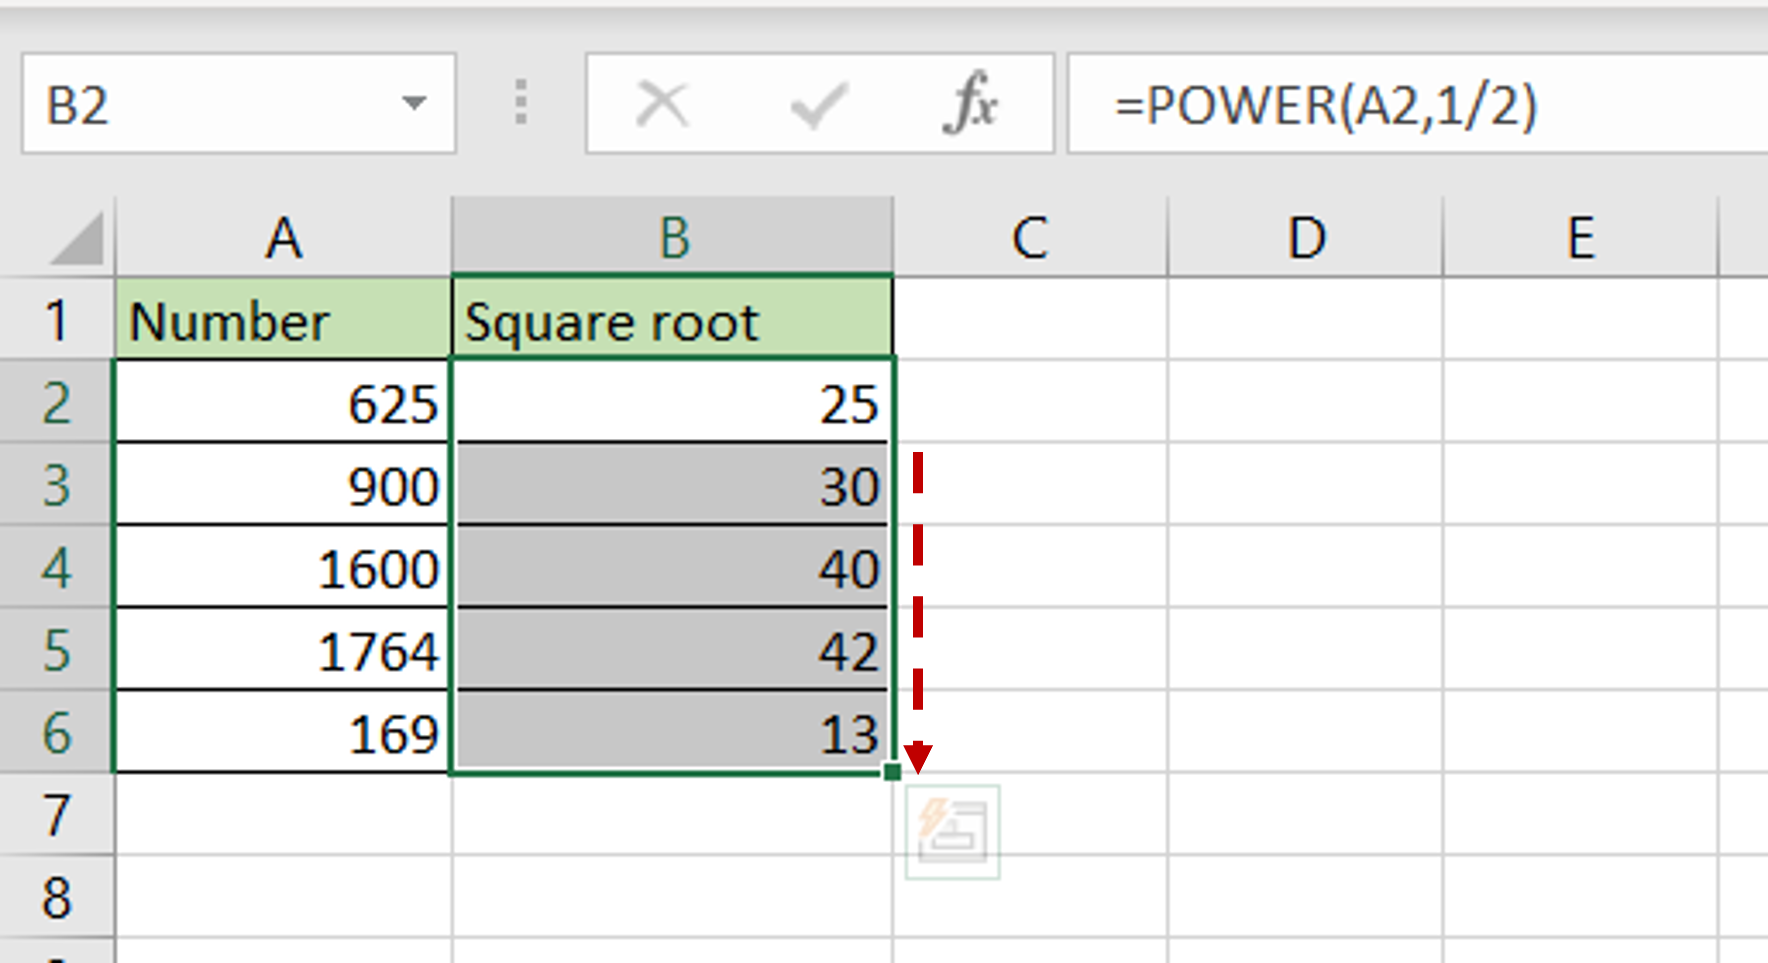Screen dimensions: 1768x963
Task: Click the Number header cell
Action: [x=285, y=321]
